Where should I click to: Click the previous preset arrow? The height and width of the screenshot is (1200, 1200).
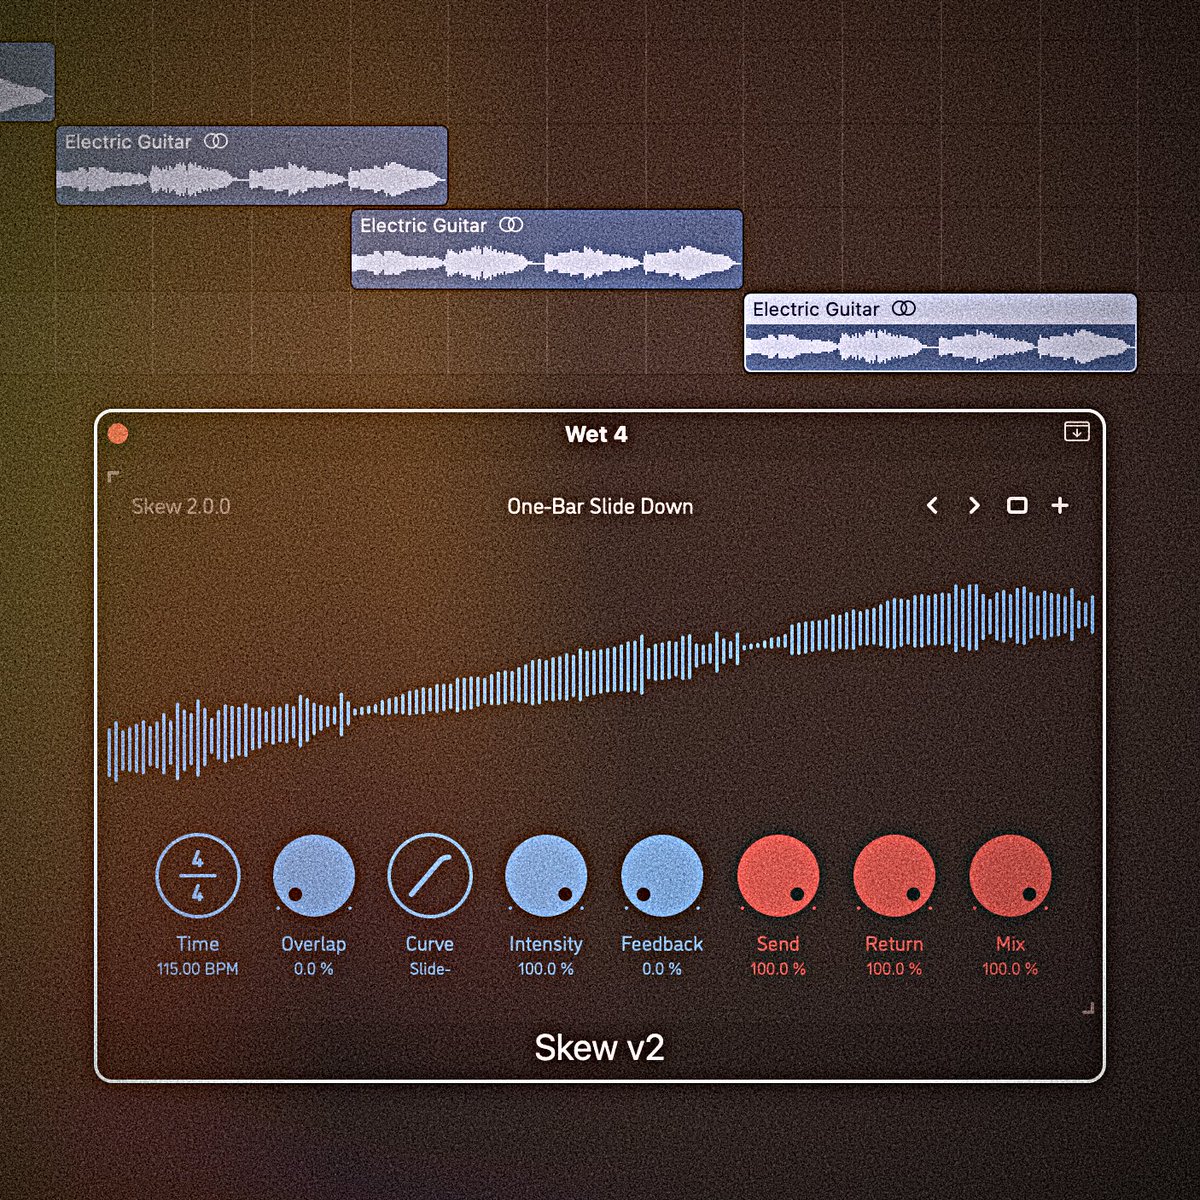[932, 506]
